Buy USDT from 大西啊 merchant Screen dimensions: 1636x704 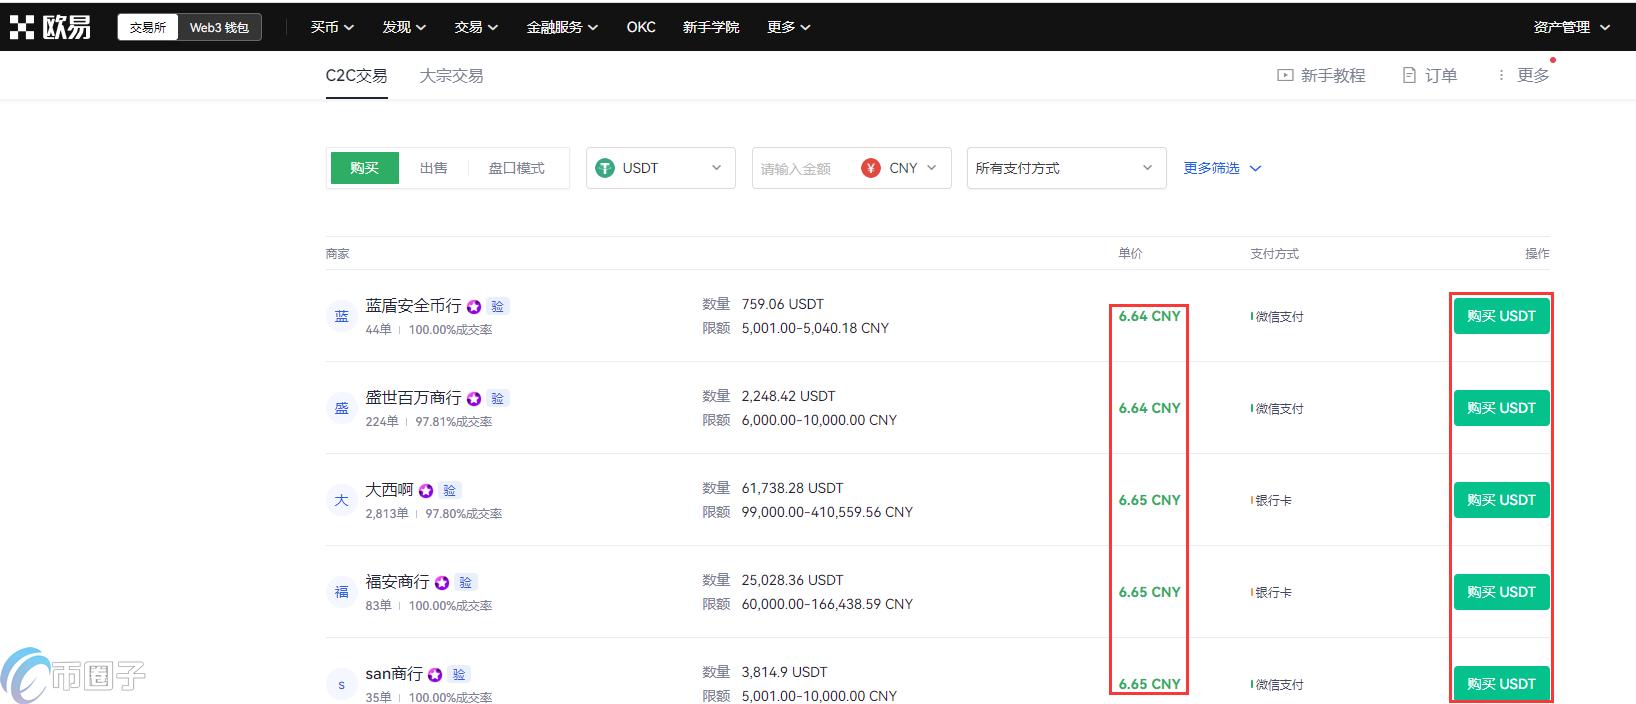[1500, 500]
